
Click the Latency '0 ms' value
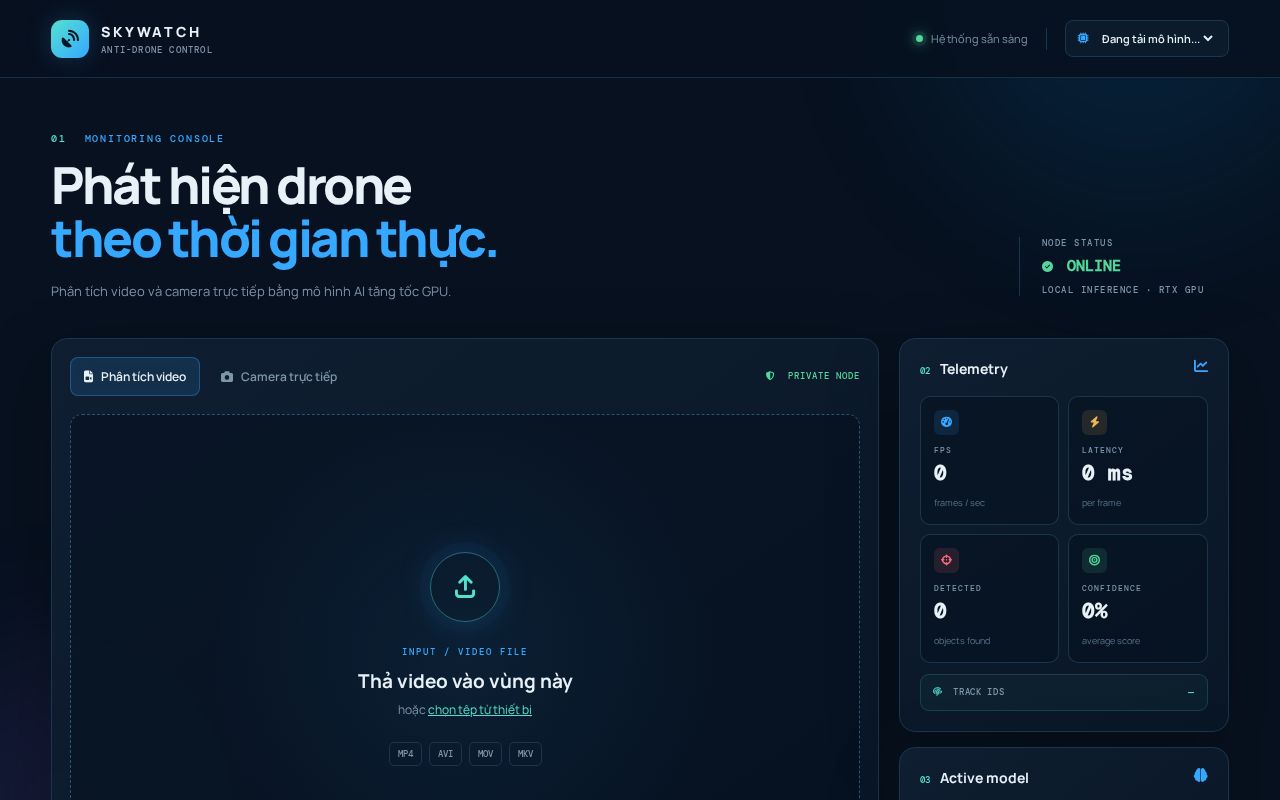[1107, 473]
